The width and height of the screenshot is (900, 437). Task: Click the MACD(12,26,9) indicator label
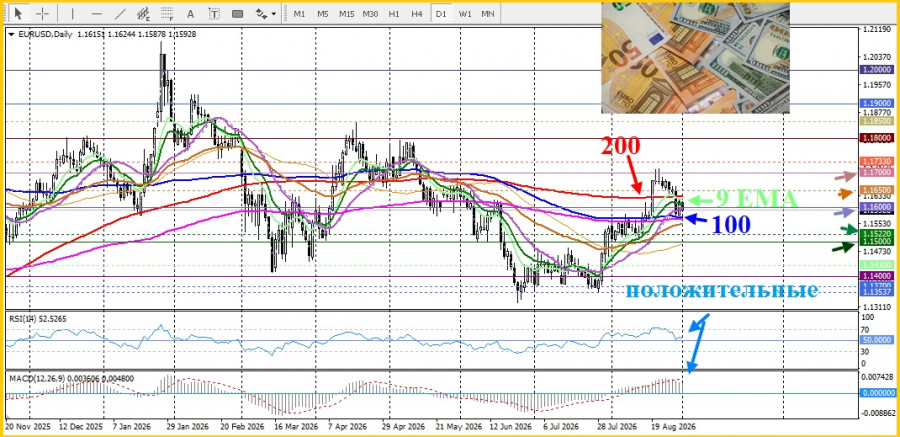[x=71, y=378]
